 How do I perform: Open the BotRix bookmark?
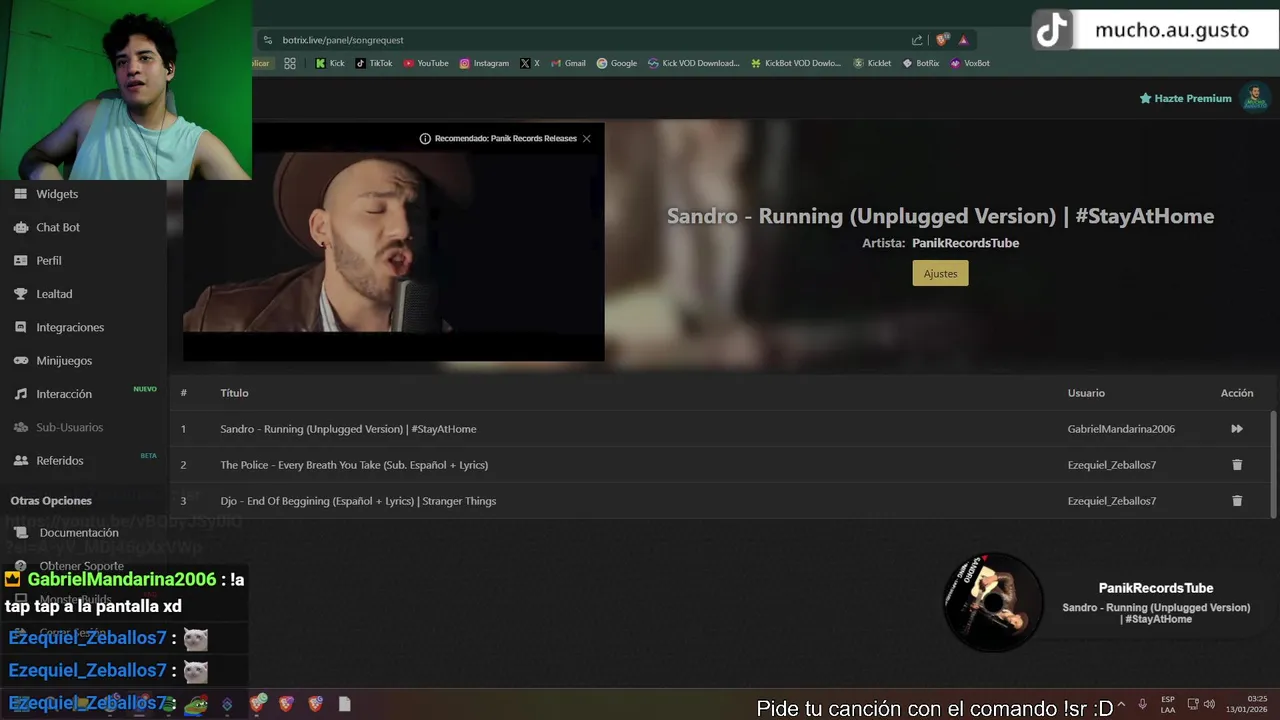(x=921, y=63)
